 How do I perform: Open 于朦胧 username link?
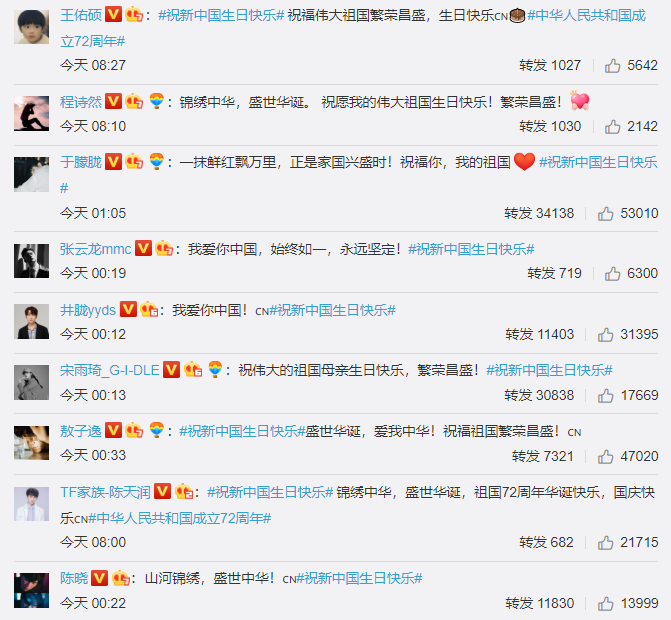point(80,162)
